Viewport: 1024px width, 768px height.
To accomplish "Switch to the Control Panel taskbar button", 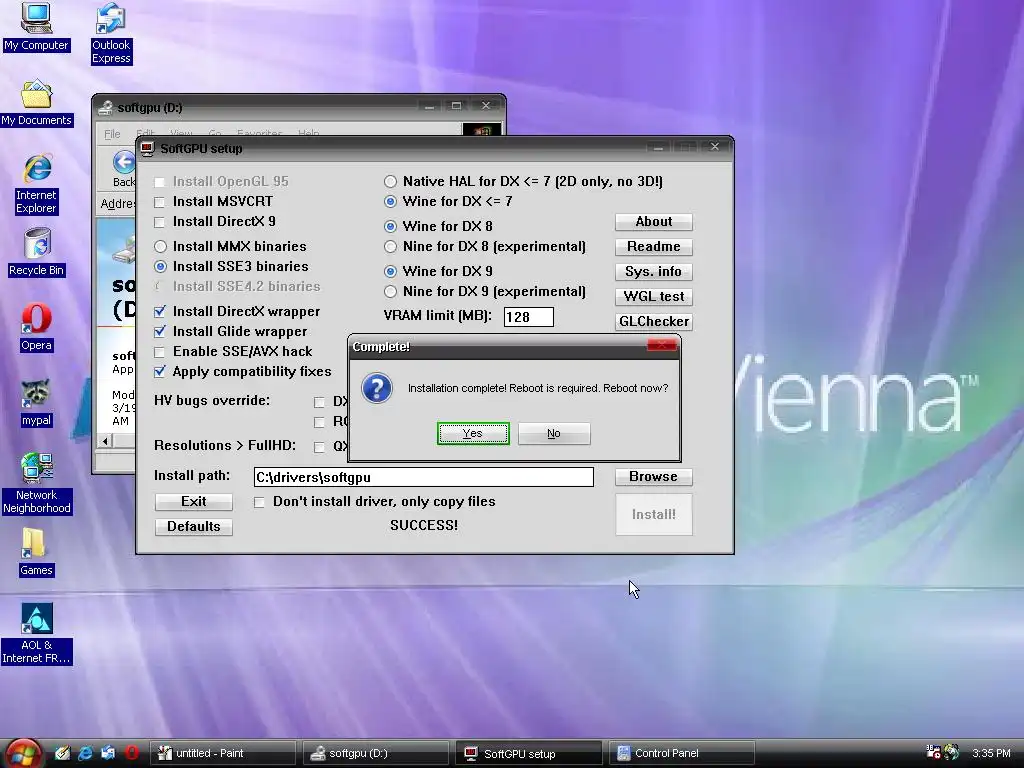I will coord(681,753).
